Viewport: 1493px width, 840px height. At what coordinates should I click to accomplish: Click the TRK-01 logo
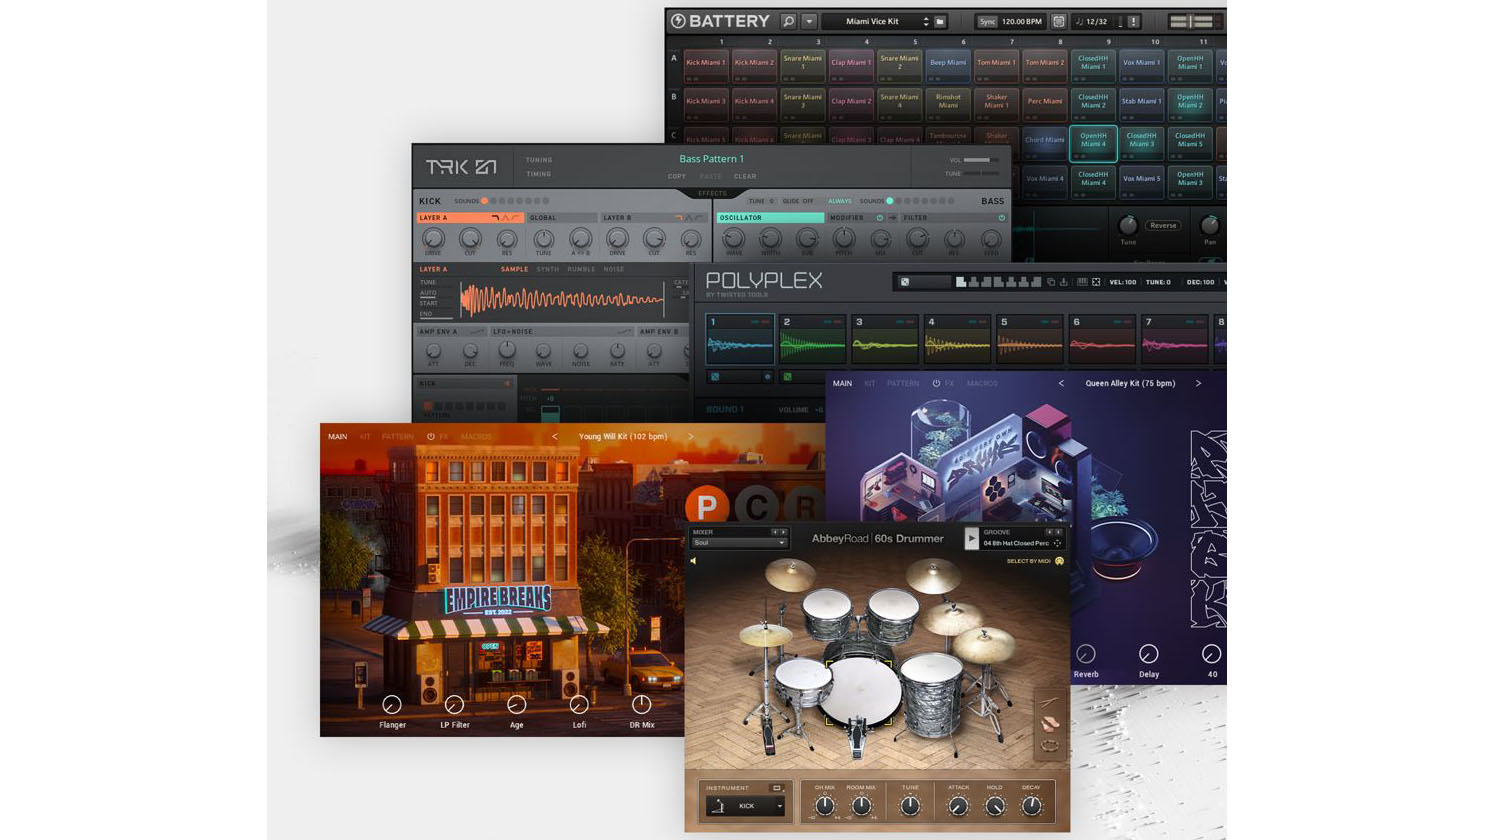461,167
